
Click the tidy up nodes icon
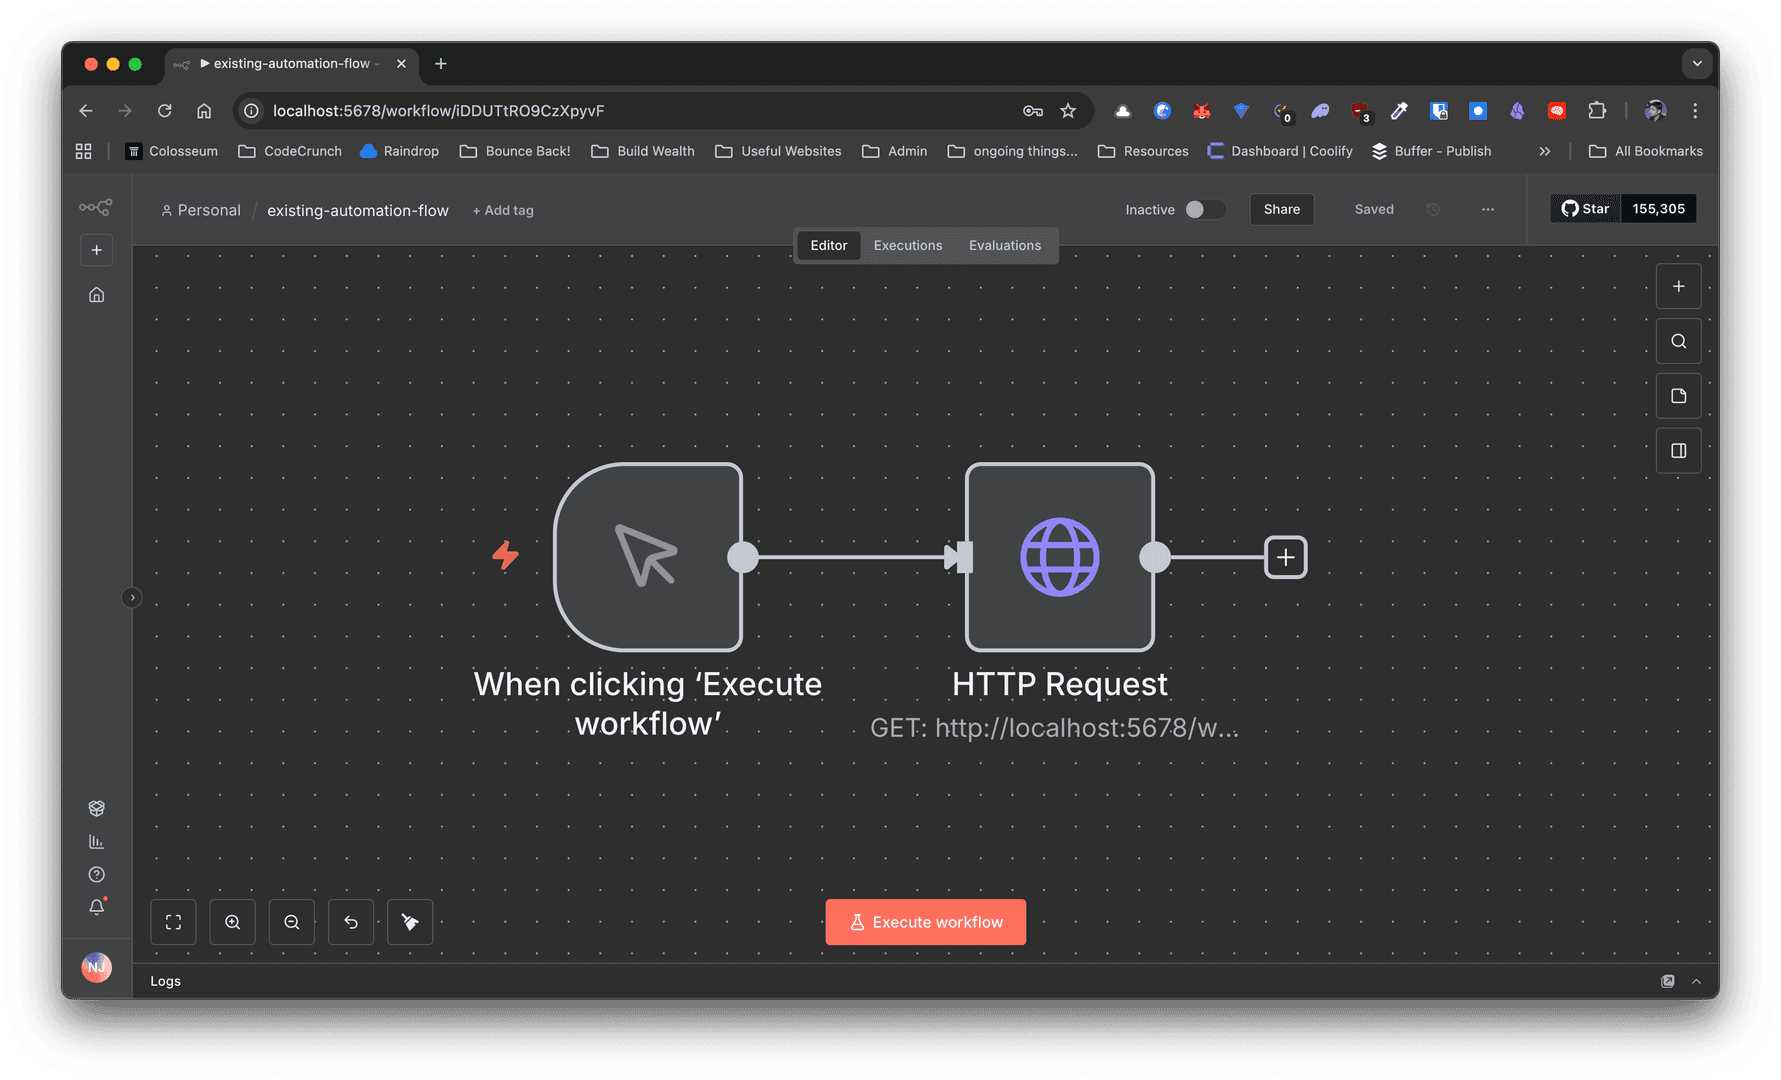[x=410, y=922]
